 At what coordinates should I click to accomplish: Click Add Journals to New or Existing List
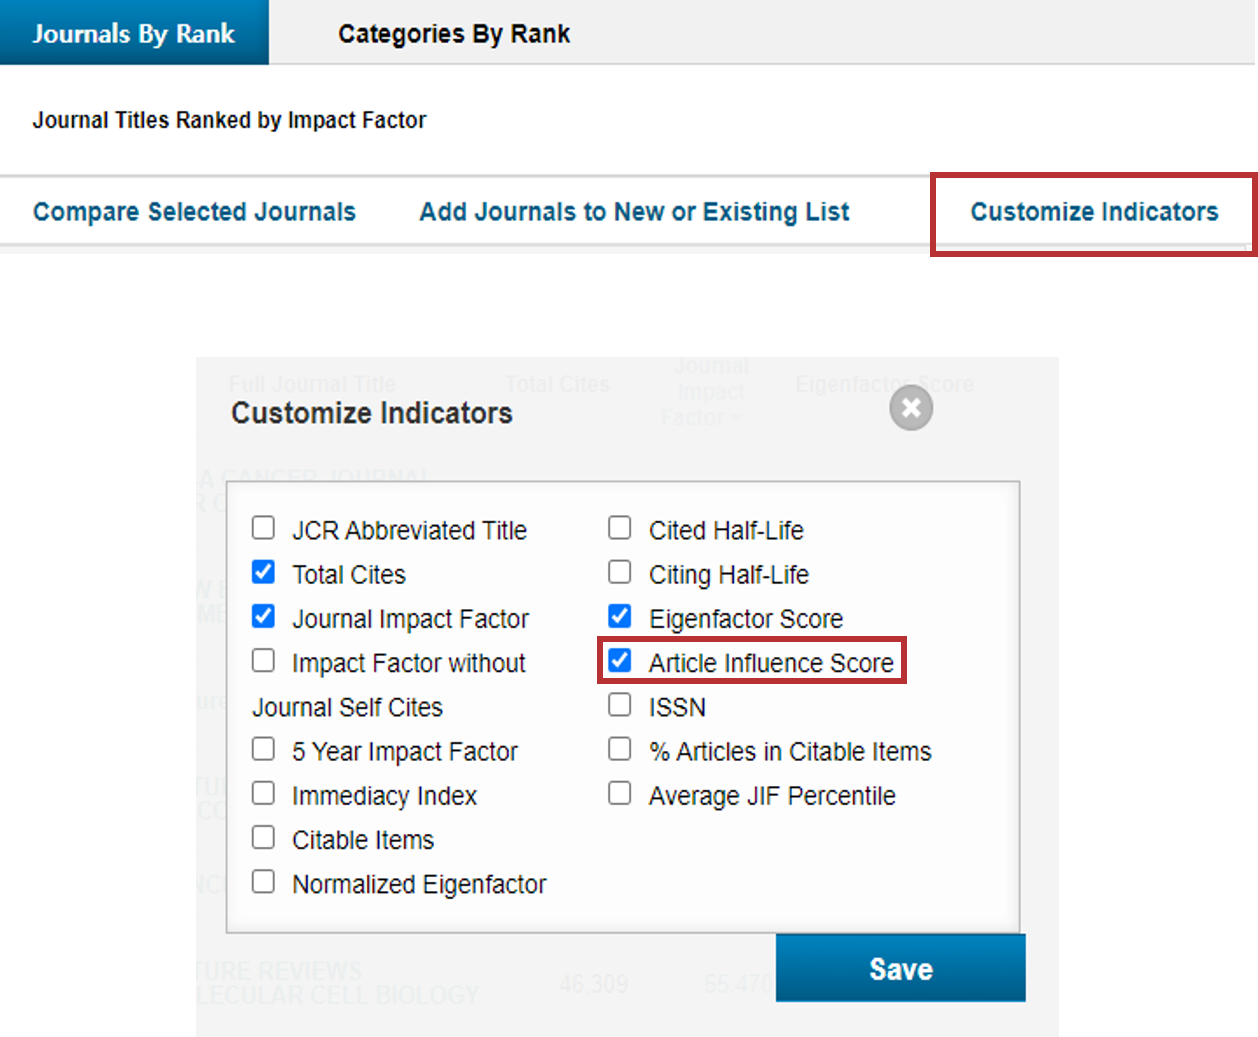pos(634,212)
